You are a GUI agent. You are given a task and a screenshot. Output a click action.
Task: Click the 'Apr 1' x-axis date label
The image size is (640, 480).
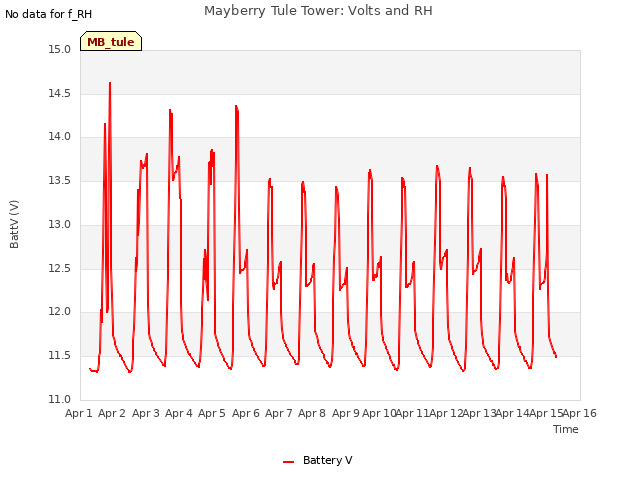pyautogui.click(x=79, y=413)
